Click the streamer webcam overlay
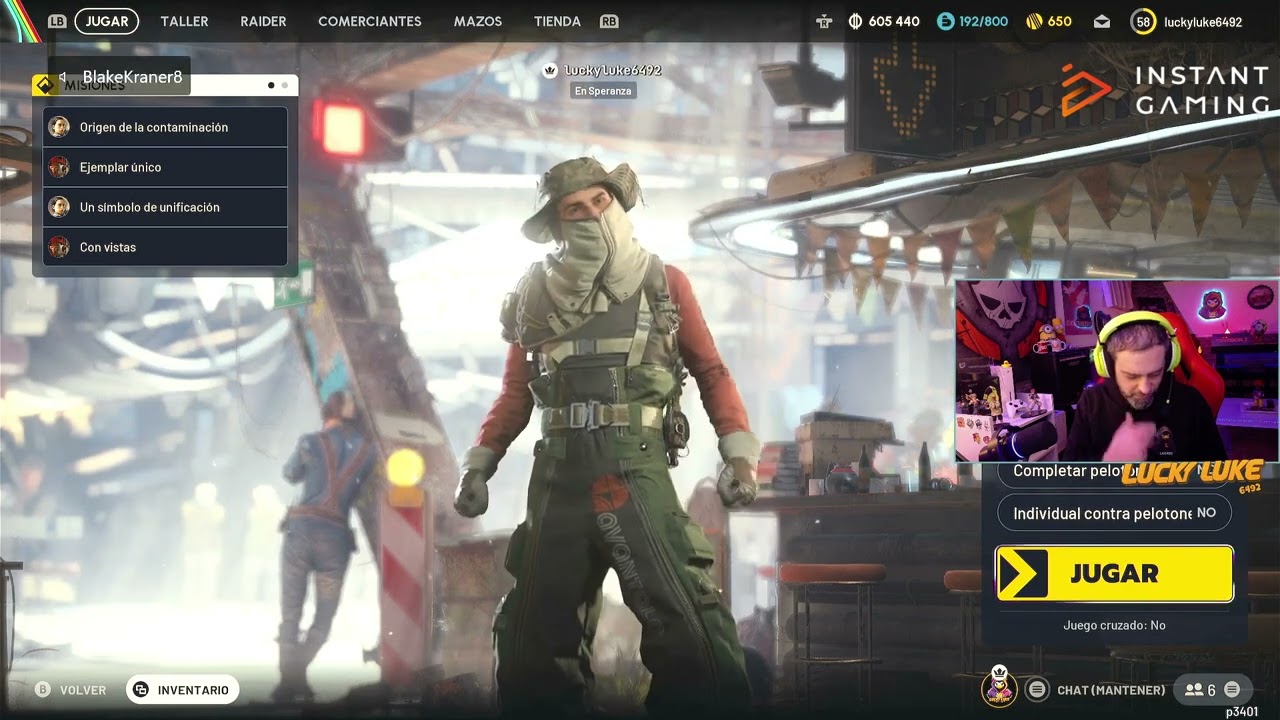 [x=1116, y=371]
